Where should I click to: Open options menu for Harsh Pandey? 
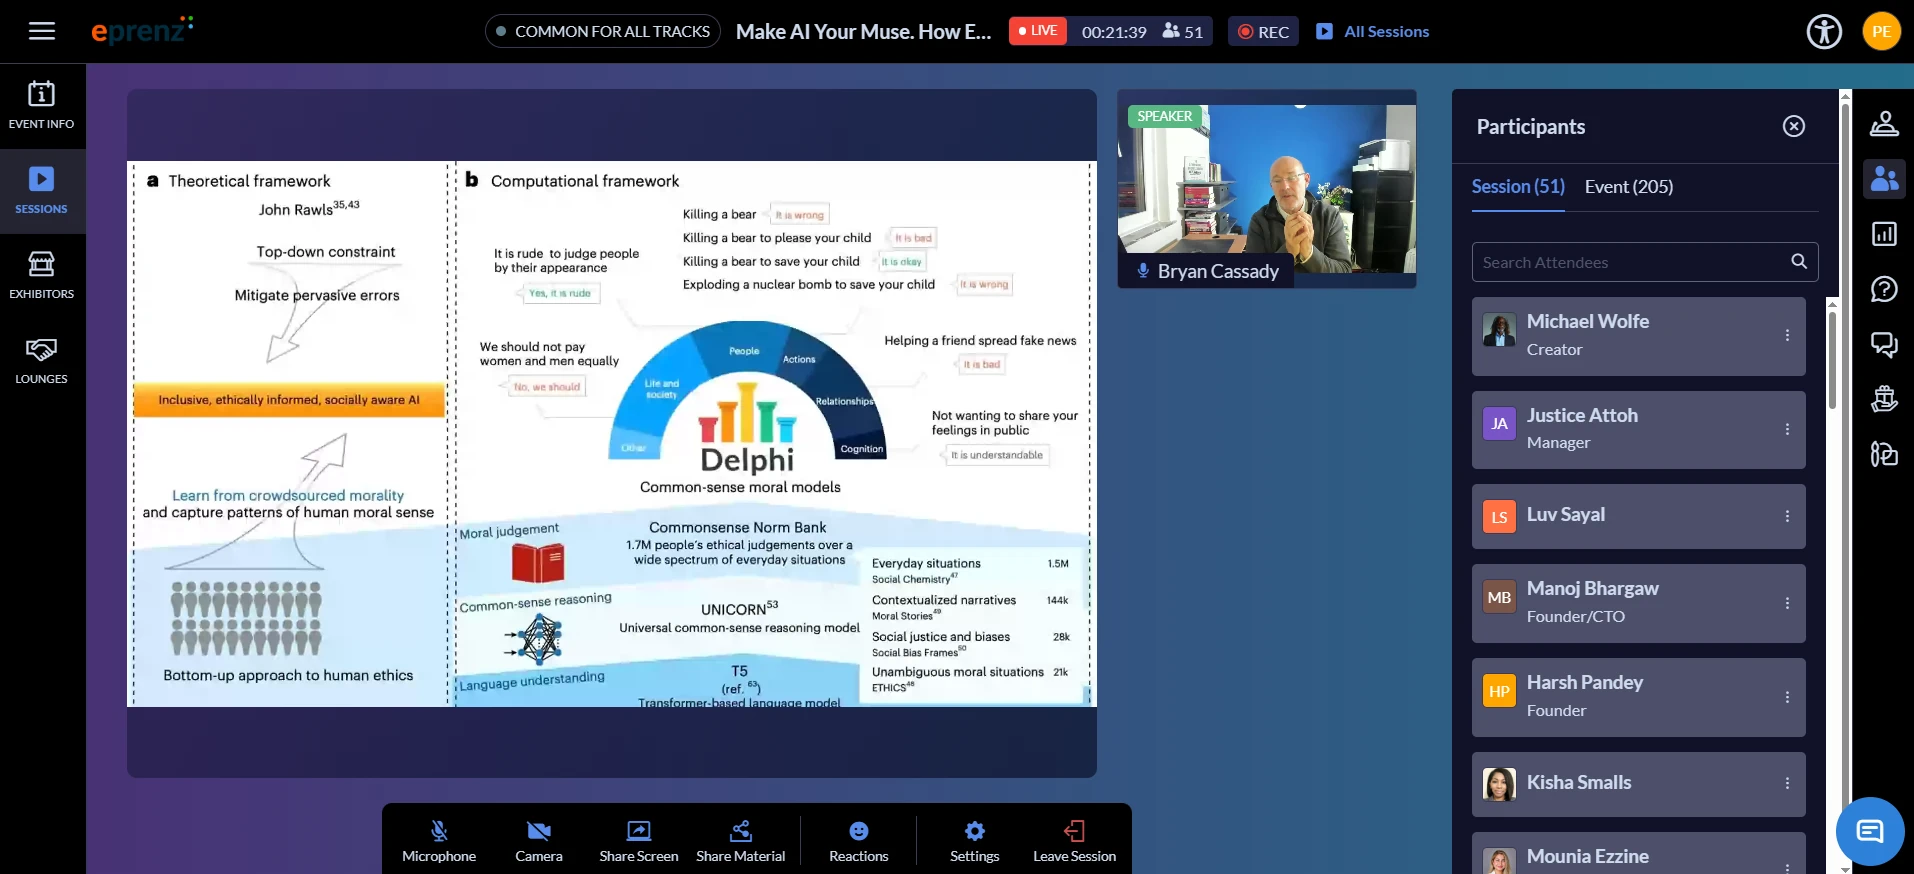pos(1787,697)
